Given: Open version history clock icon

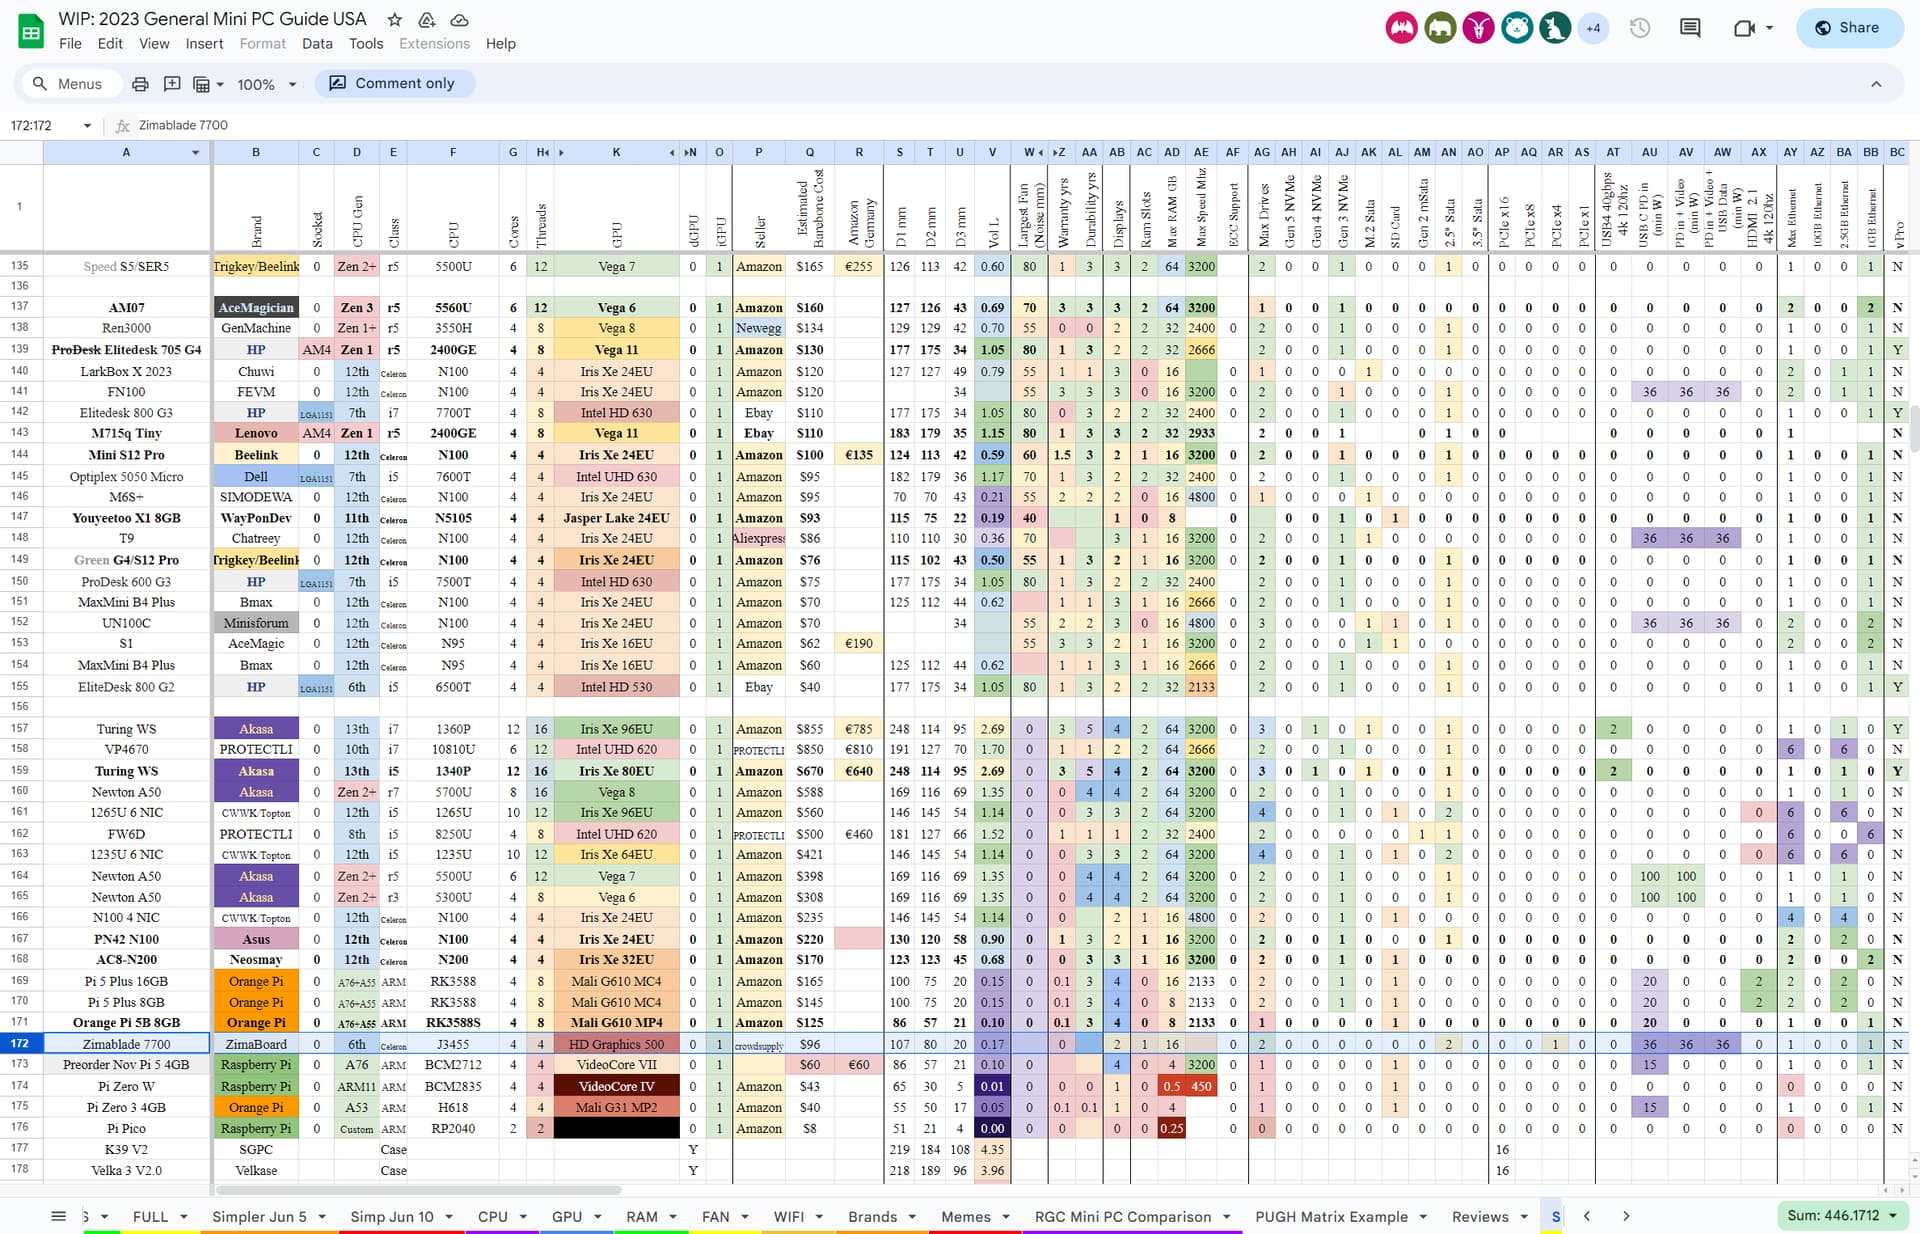Looking at the screenshot, I should (x=1640, y=28).
